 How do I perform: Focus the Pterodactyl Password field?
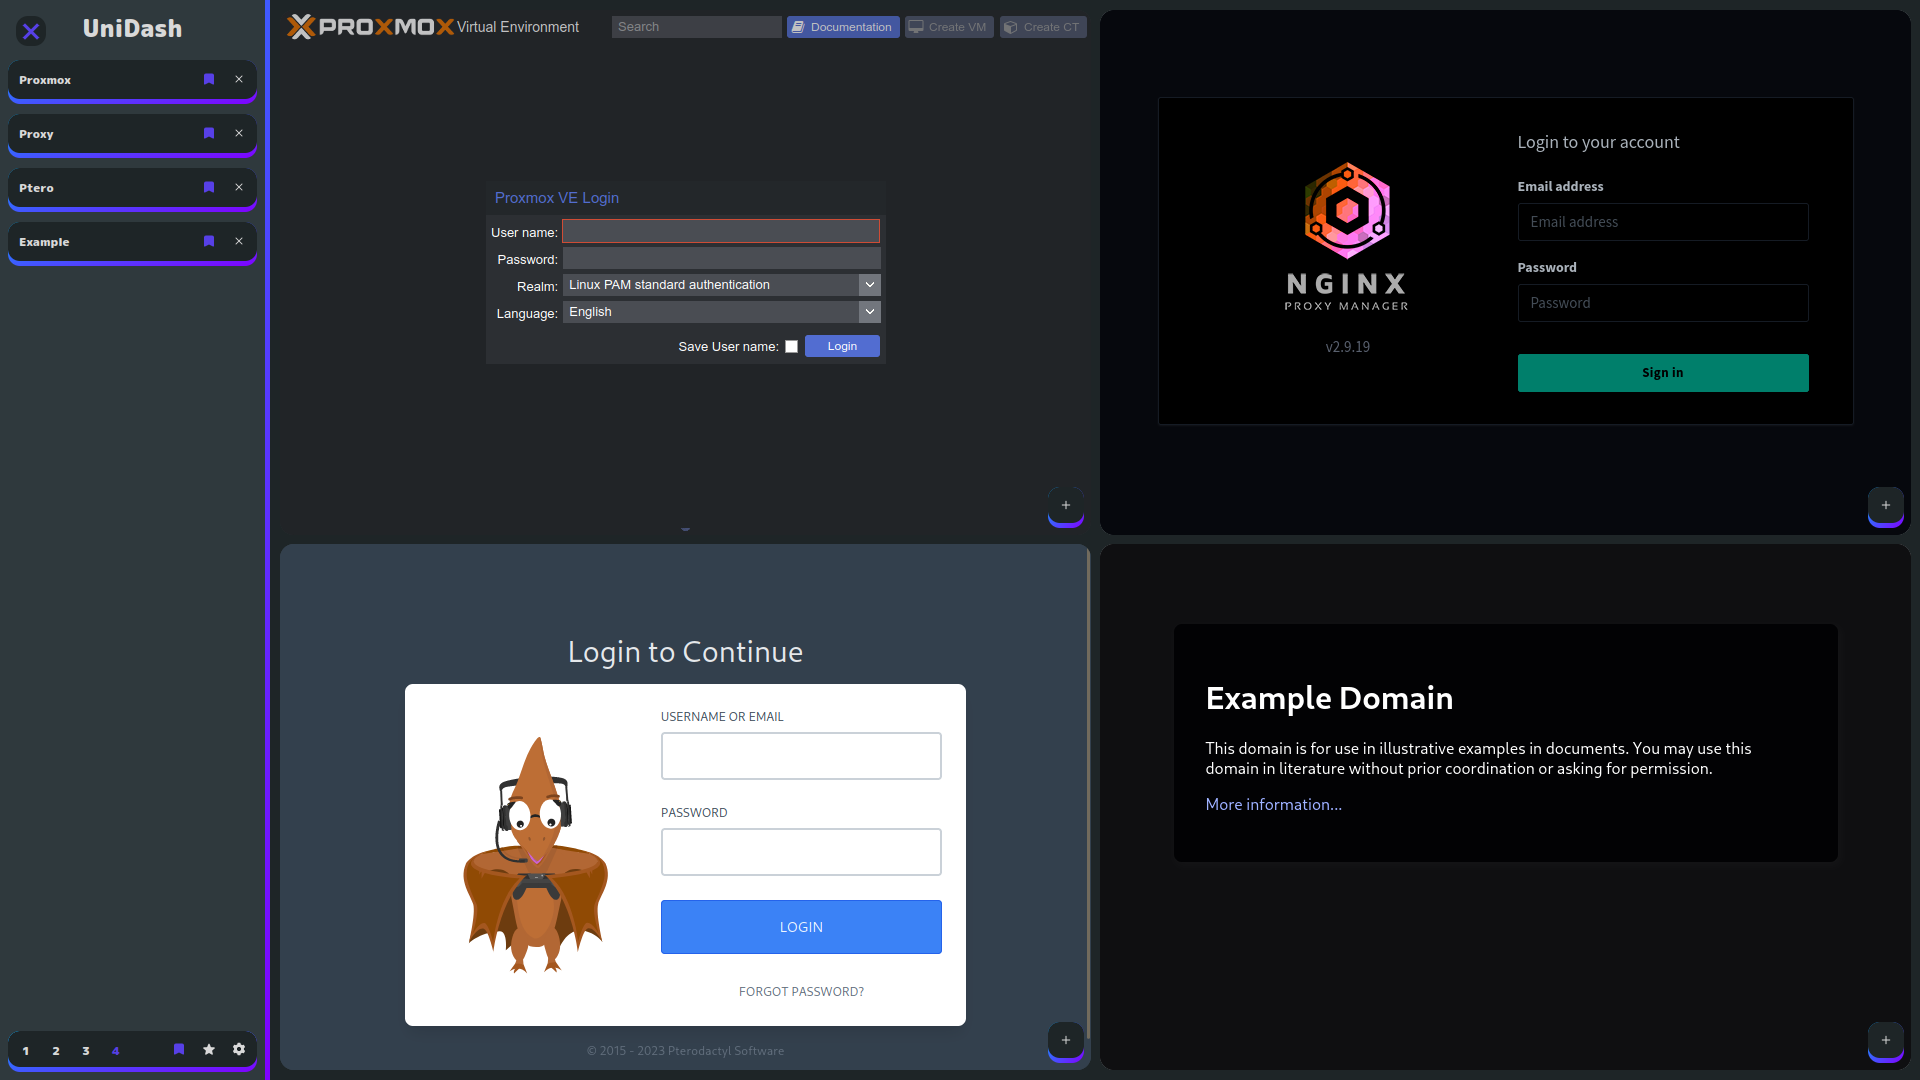(801, 852)
